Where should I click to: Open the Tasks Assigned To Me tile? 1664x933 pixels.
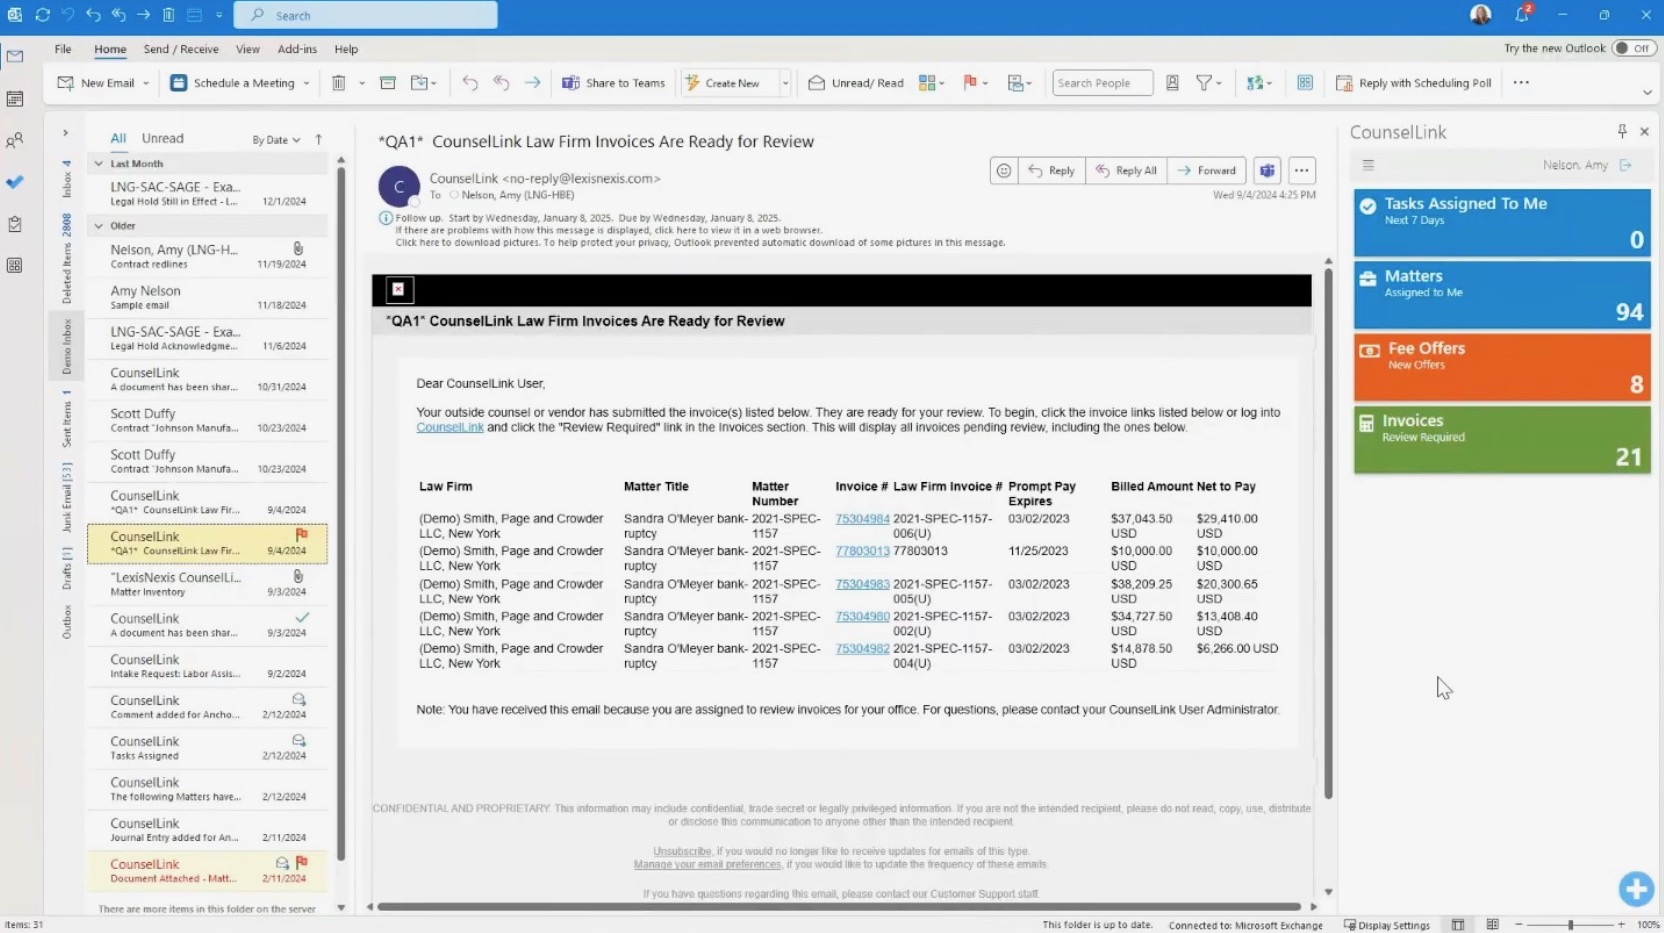[1502, 222]
